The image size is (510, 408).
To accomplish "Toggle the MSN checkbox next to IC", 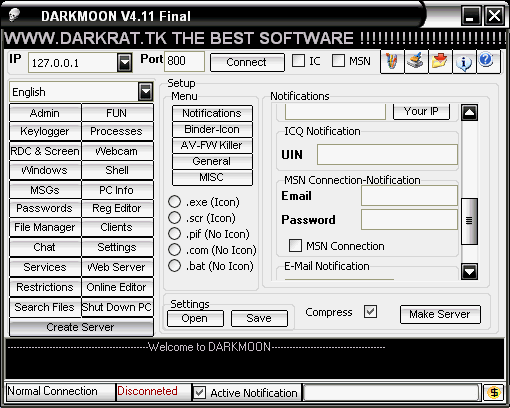I will (338, 61).
